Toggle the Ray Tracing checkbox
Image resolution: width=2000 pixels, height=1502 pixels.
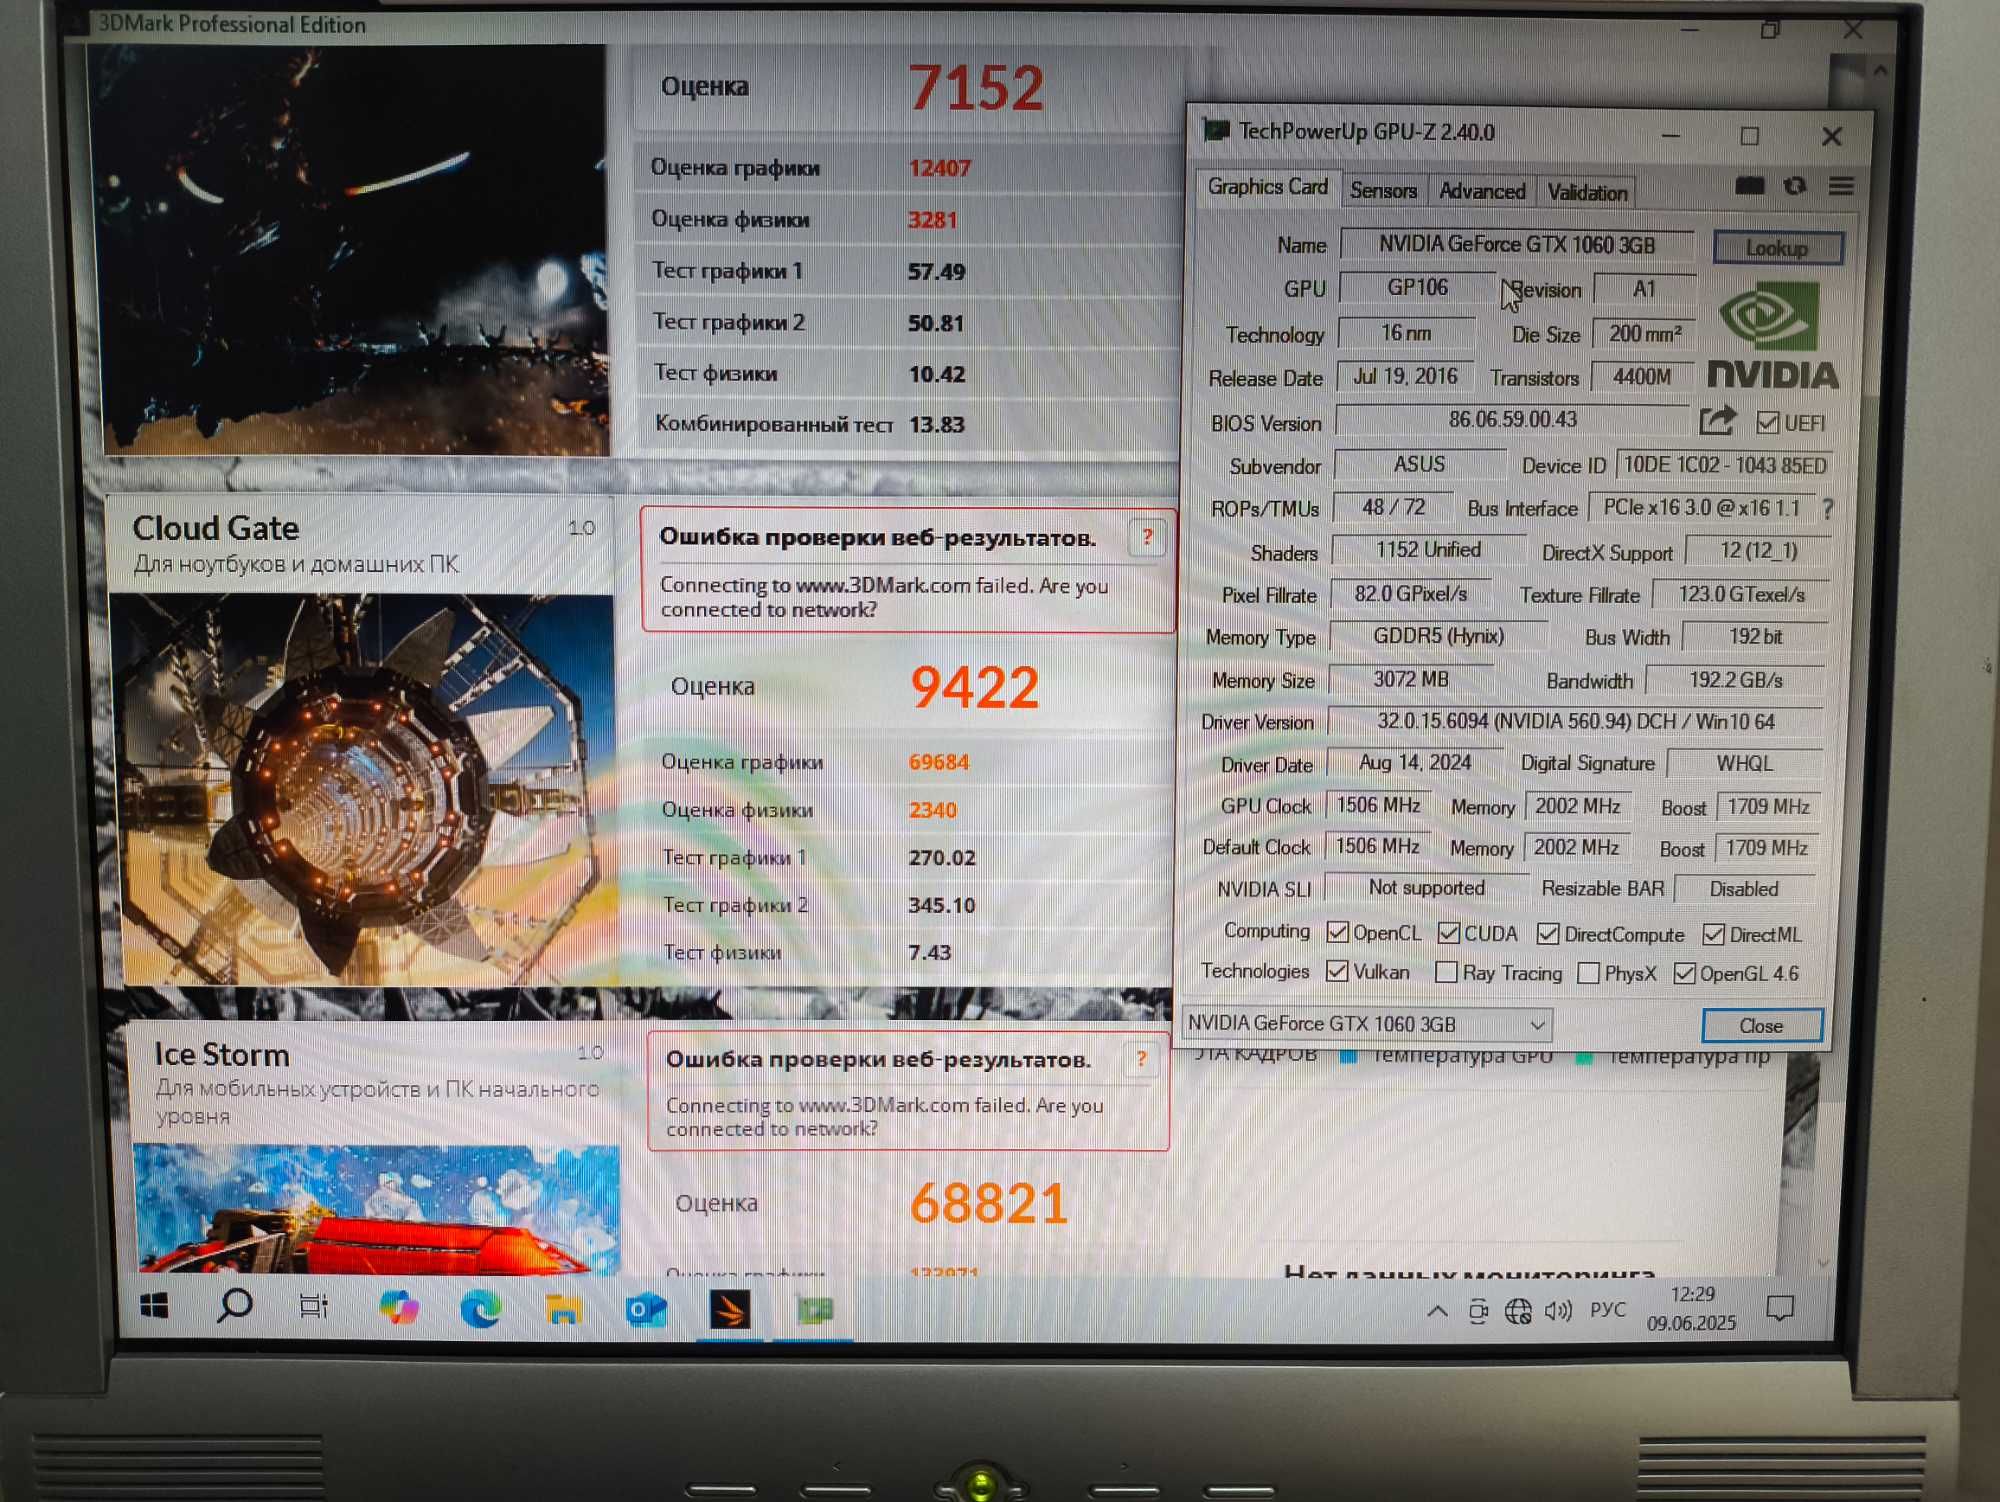[x=1446, y=972]
